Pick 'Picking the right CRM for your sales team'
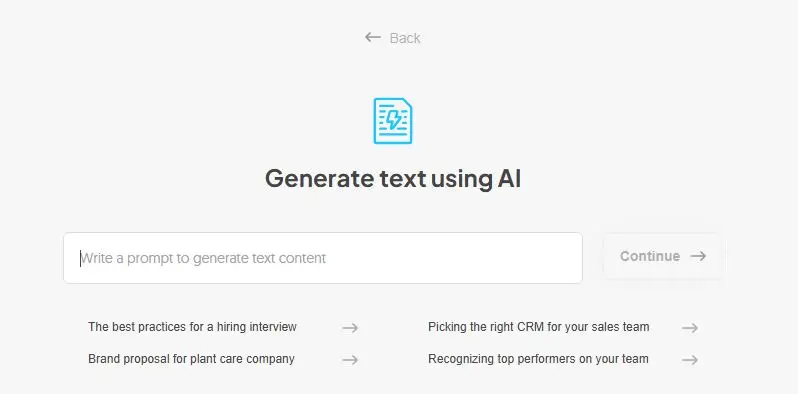The width and height of the screenshot is (798, 394). pyautogui.click(x=538, y=327)
